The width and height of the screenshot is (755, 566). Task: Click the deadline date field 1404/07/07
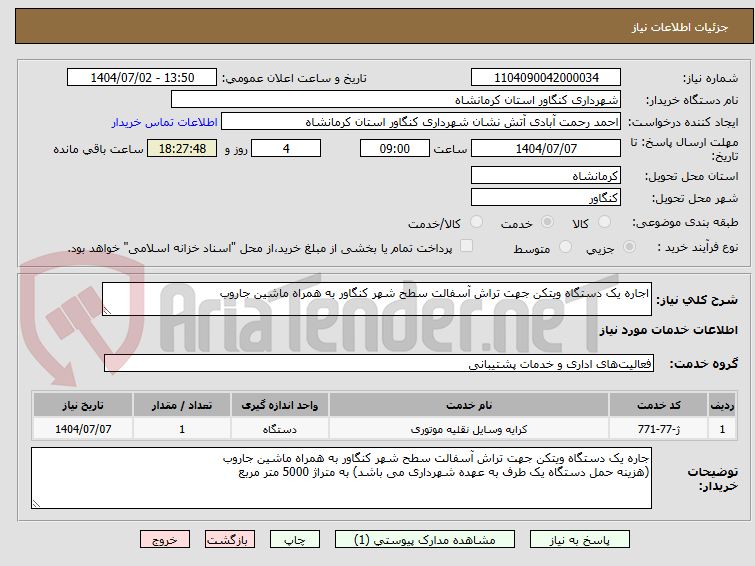(x=546, y=148)
